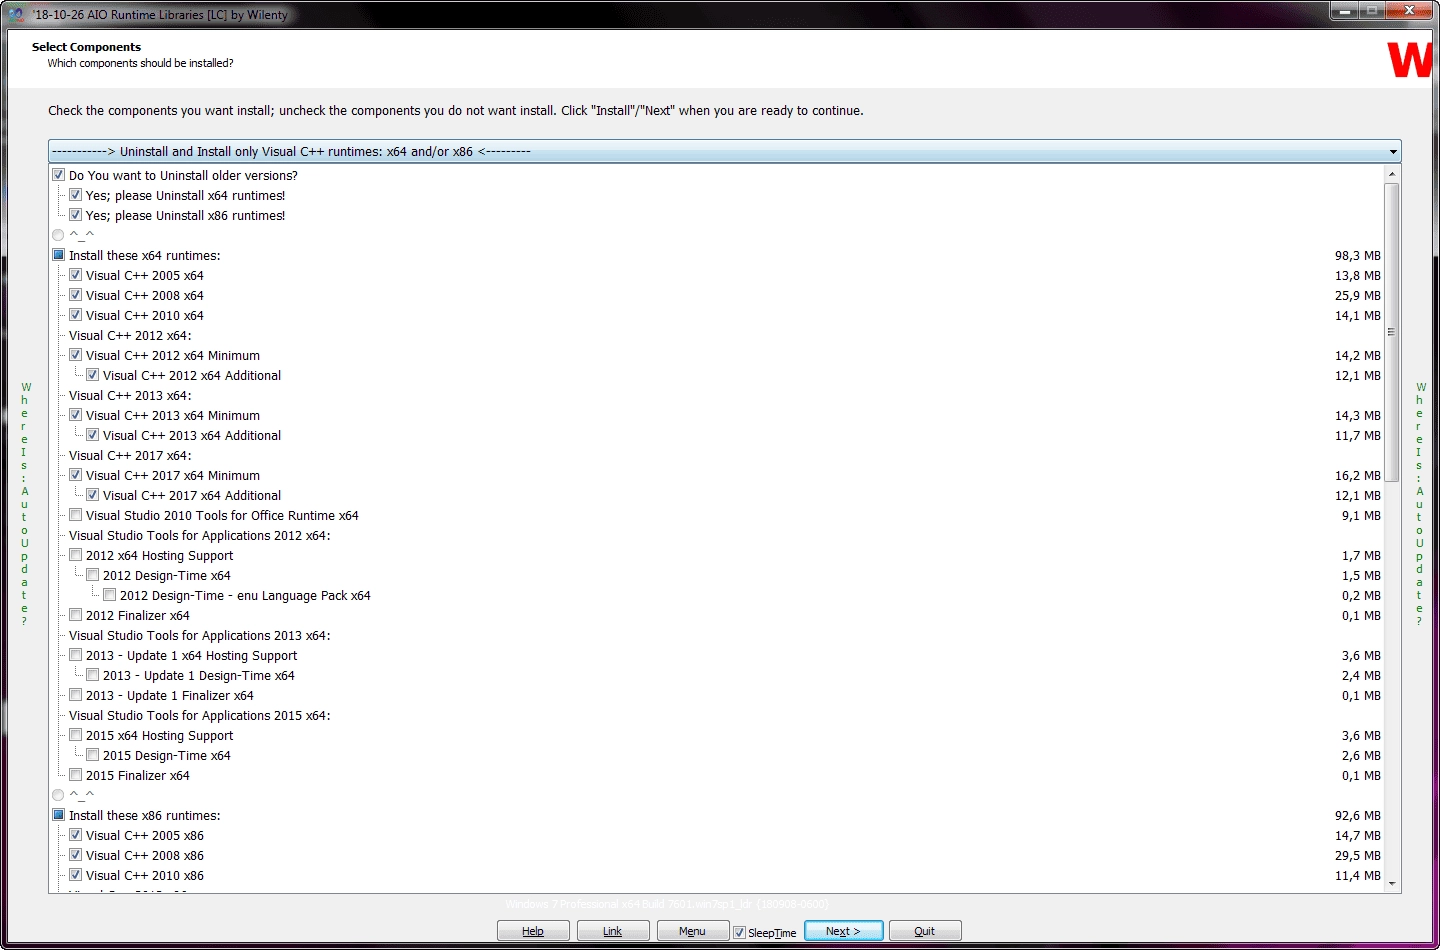Click right vertical 'WhereIs:AutoUpdate?' text
Image resolution: width=1440 pixels, height=950 pixels.
1420,503
